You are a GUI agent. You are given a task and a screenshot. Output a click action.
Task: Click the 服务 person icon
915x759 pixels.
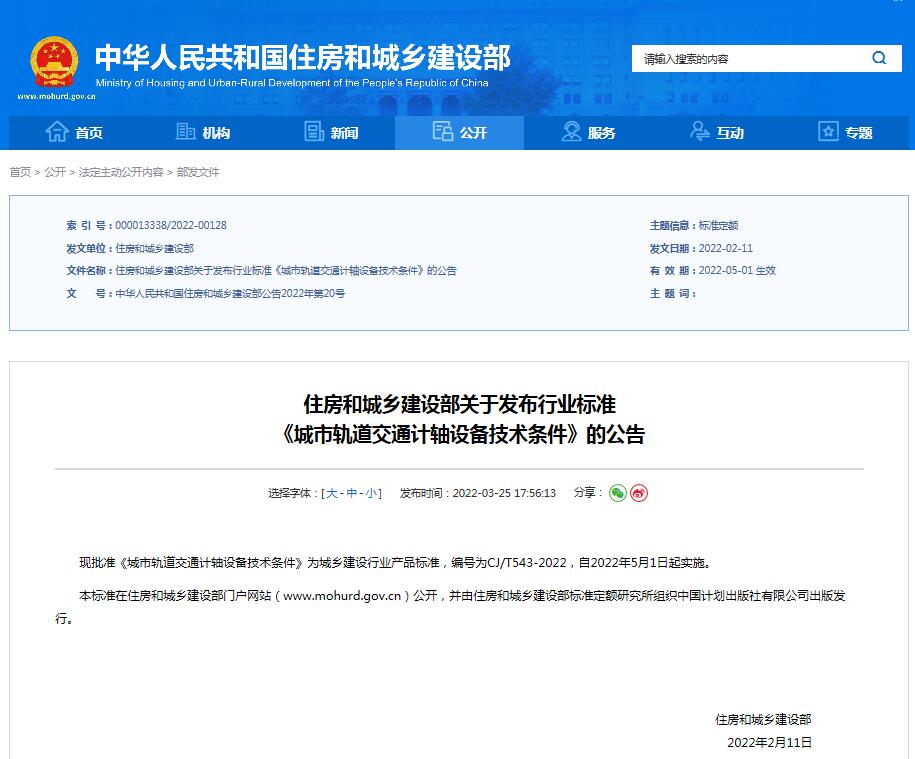tap(571, 131)
